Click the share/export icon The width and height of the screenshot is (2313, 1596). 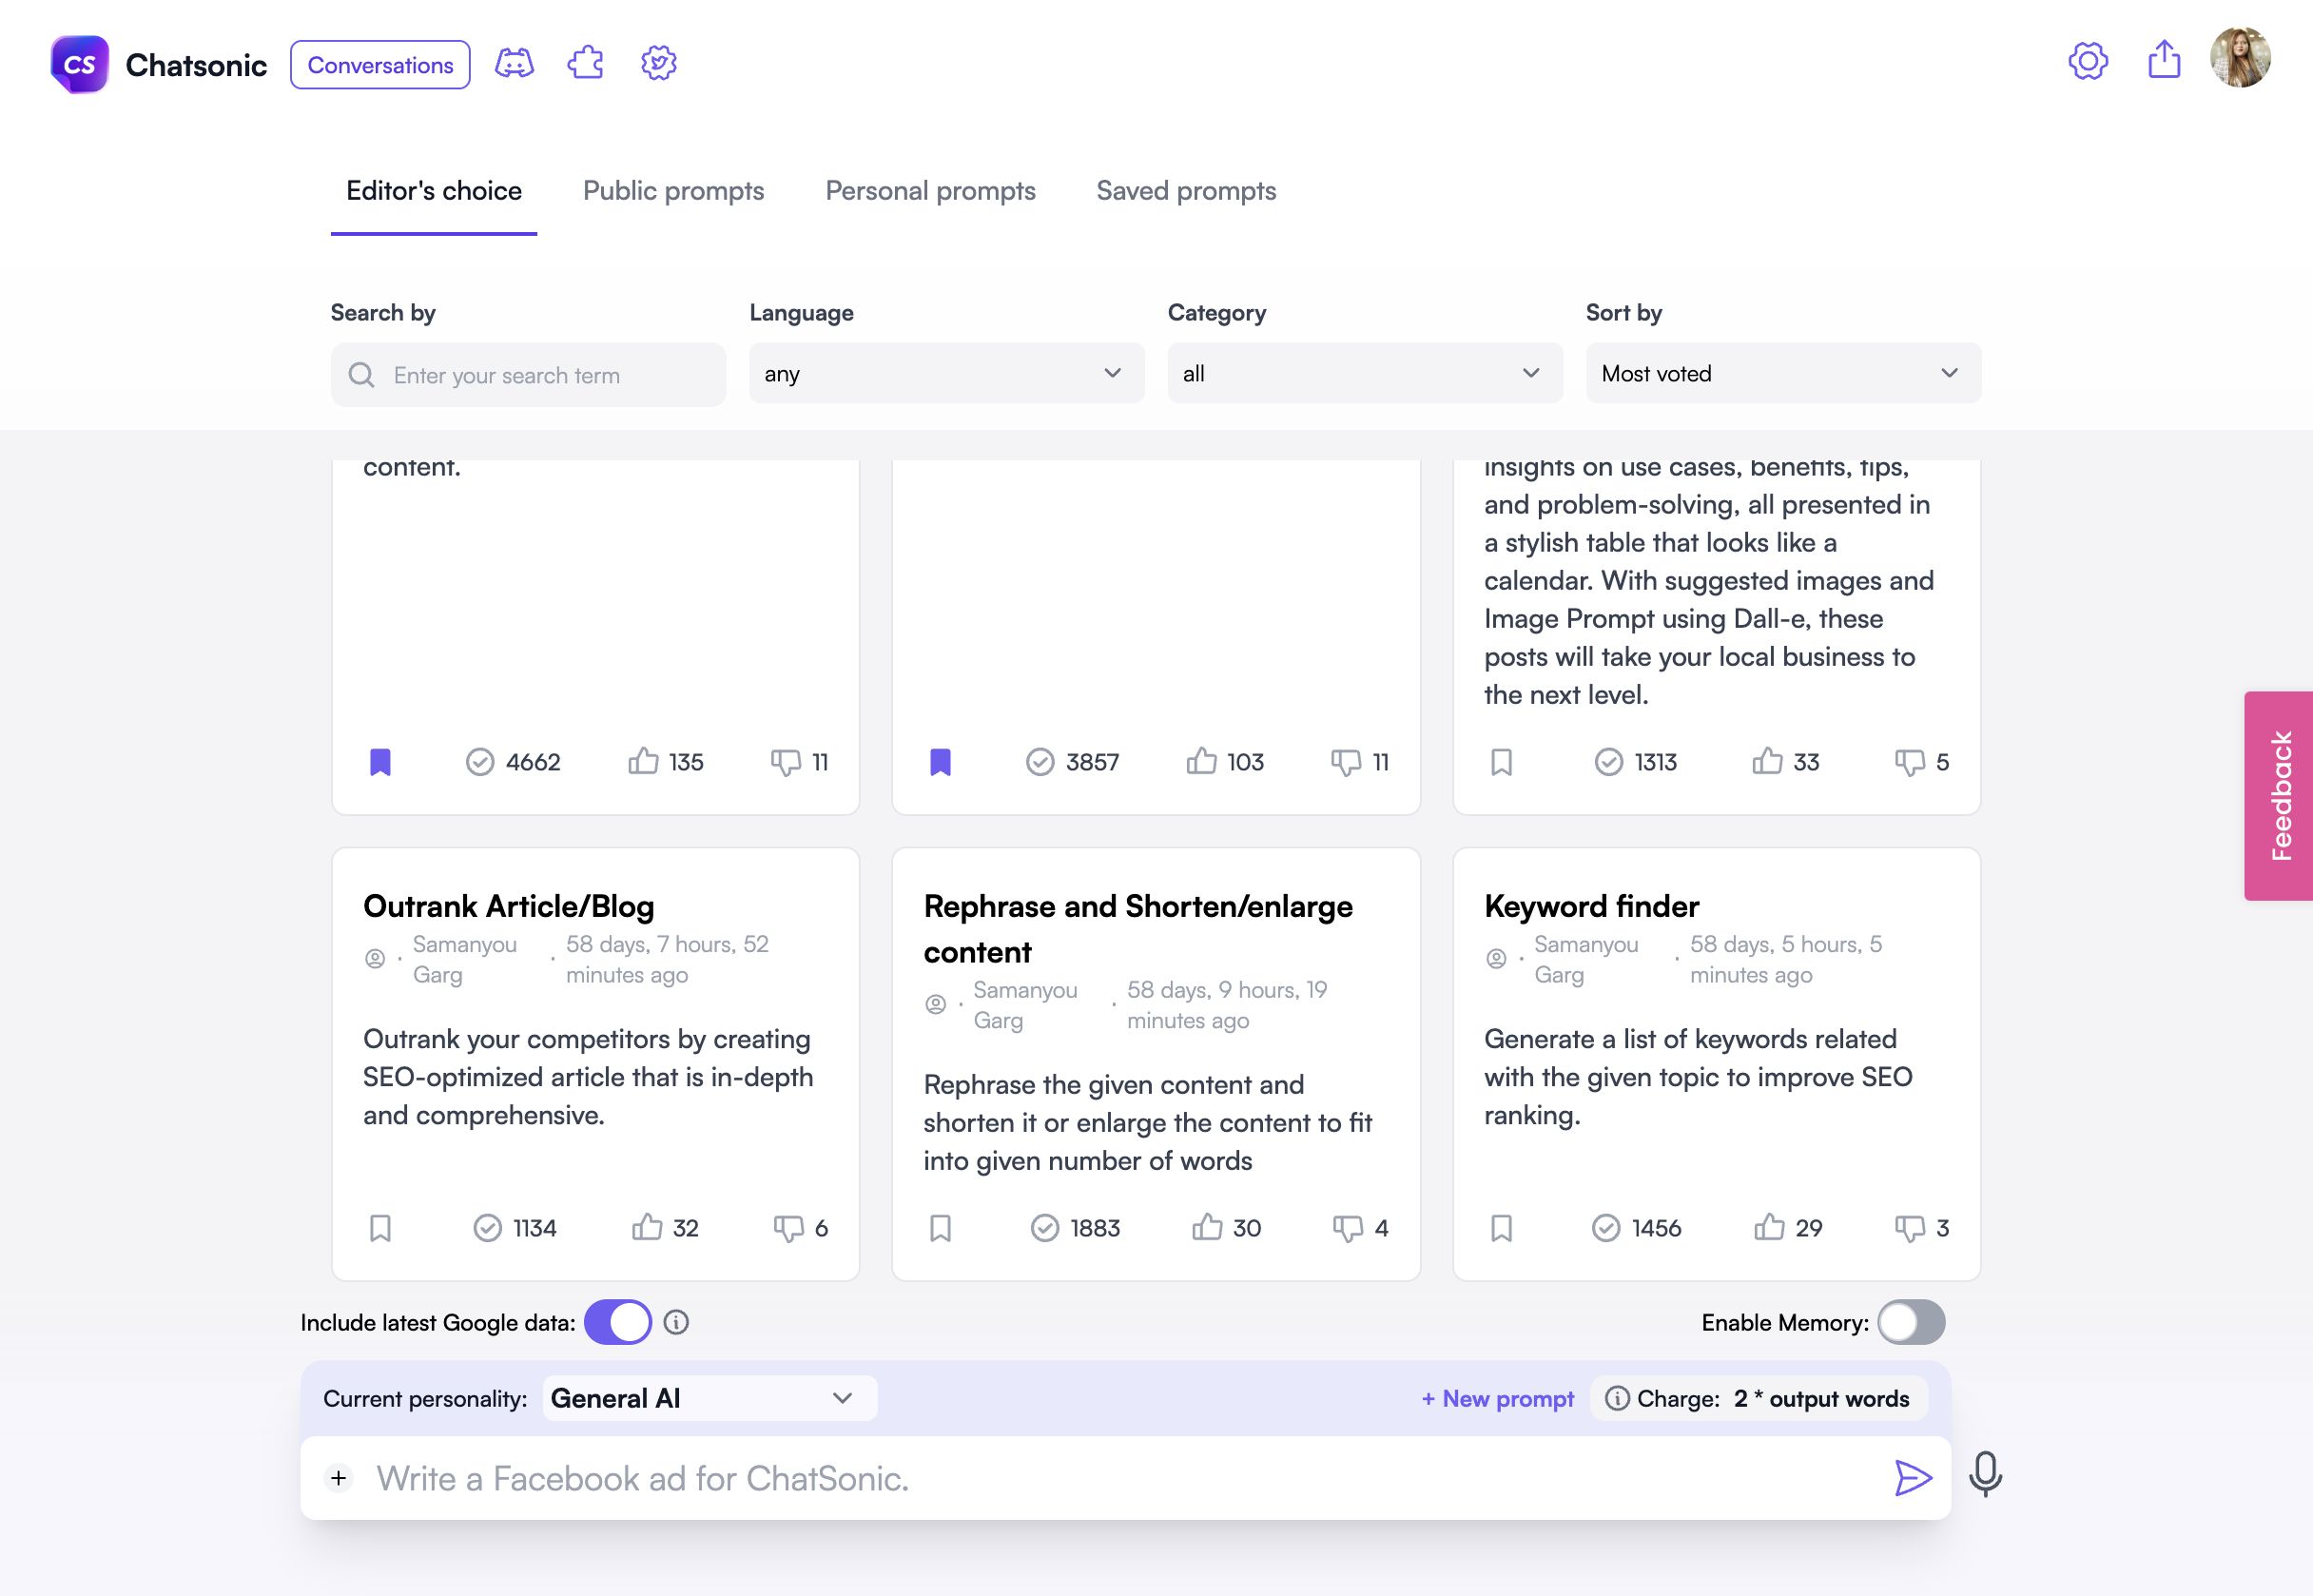pyautogui.click(x=2164, y=59)
